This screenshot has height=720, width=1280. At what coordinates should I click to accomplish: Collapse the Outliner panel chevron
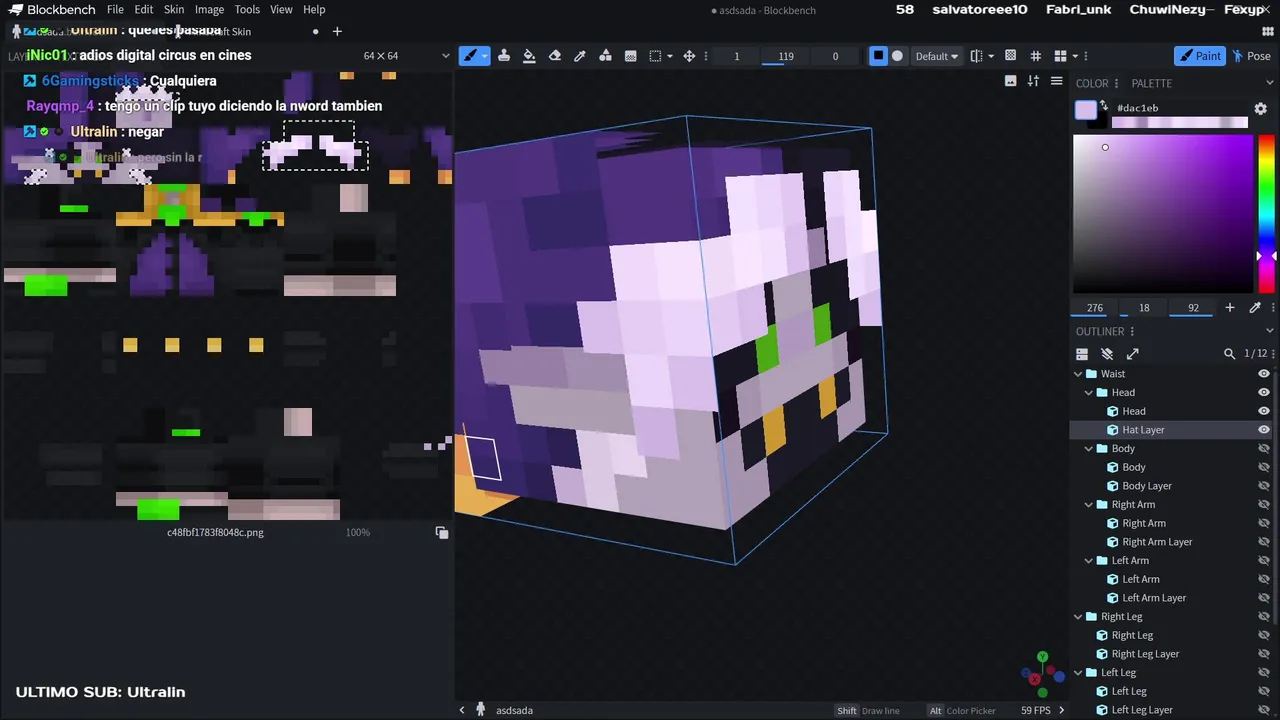point(1270,331)
